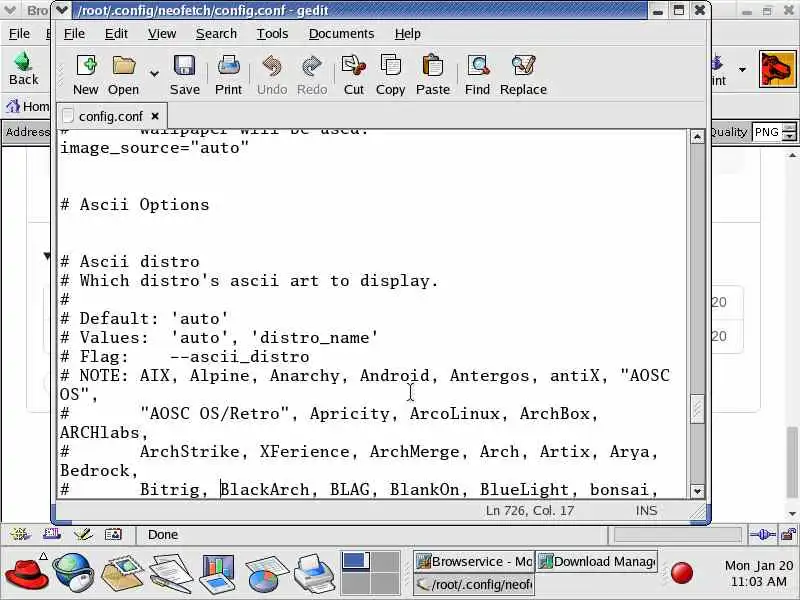Launch the word processor panel icon

pos(170,573)
